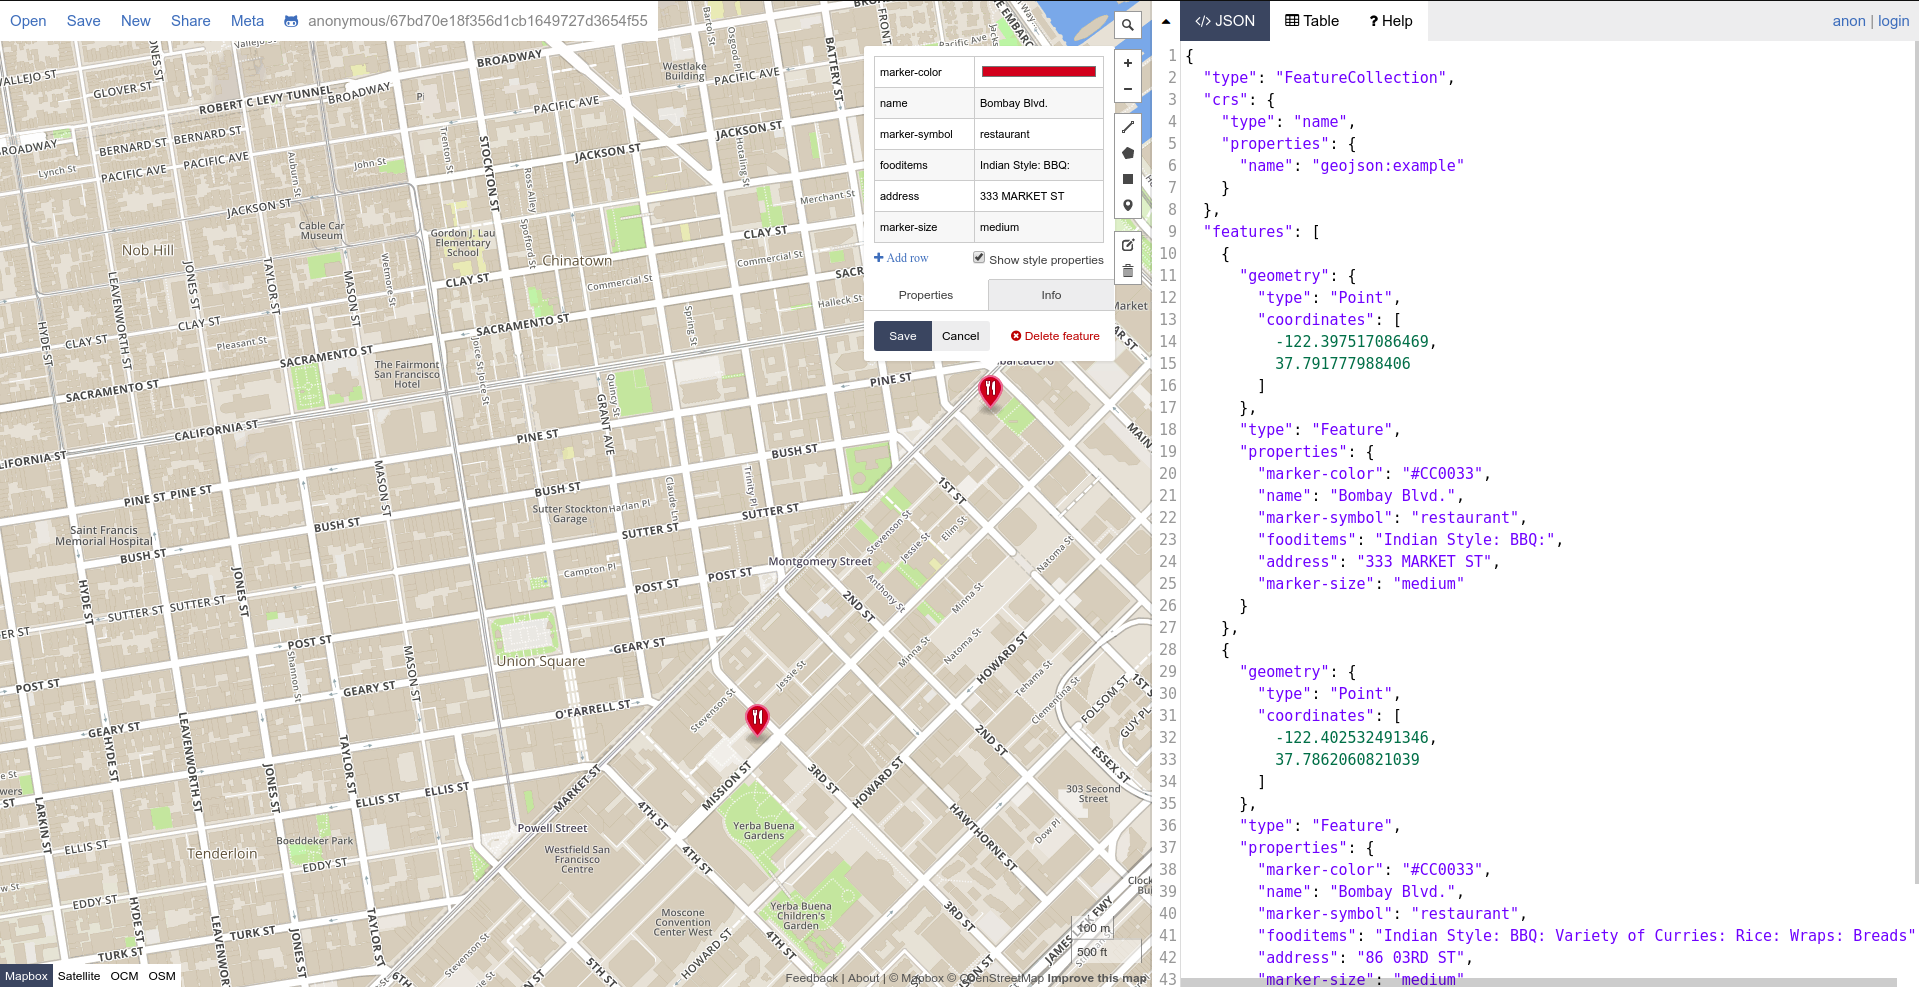Select the polygon drawing tool
The image size is (1919, 987).
click(x=1127, y=152)
